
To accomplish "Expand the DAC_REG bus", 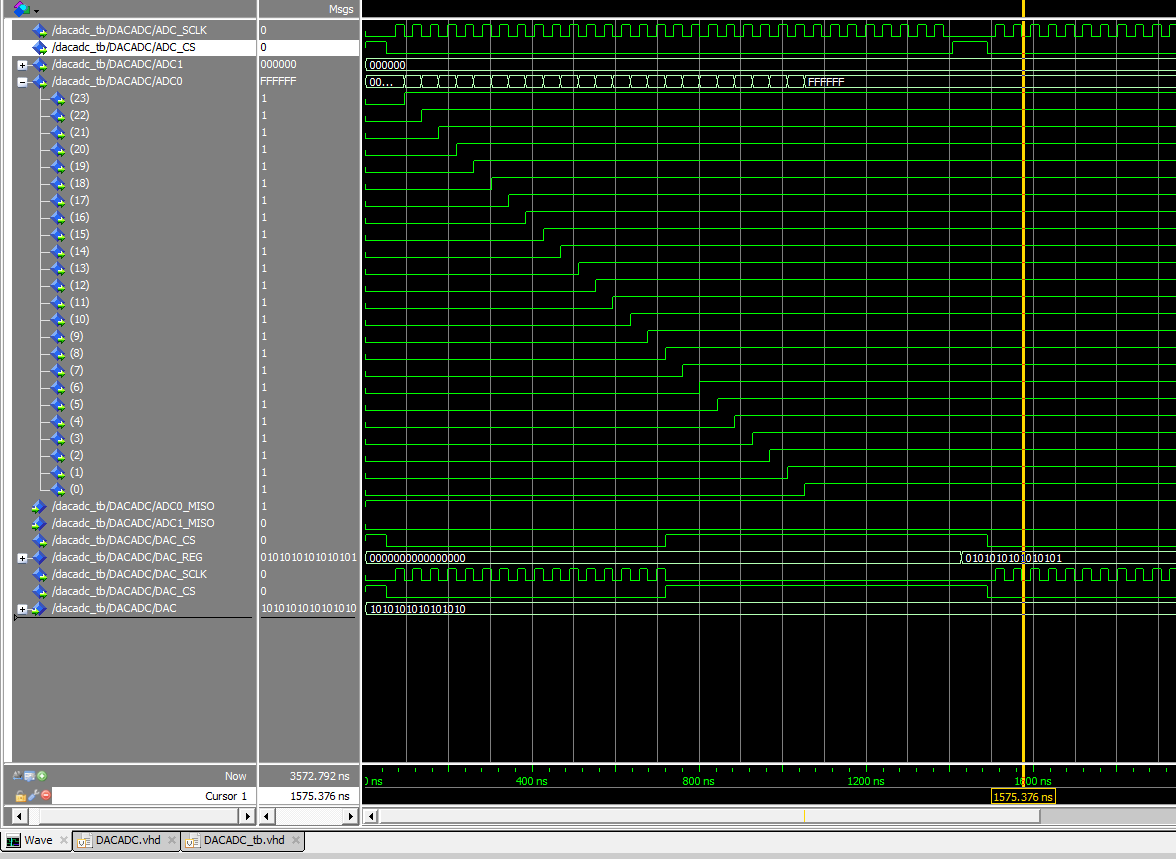I will pyautogui.click(x=22, y=558).
